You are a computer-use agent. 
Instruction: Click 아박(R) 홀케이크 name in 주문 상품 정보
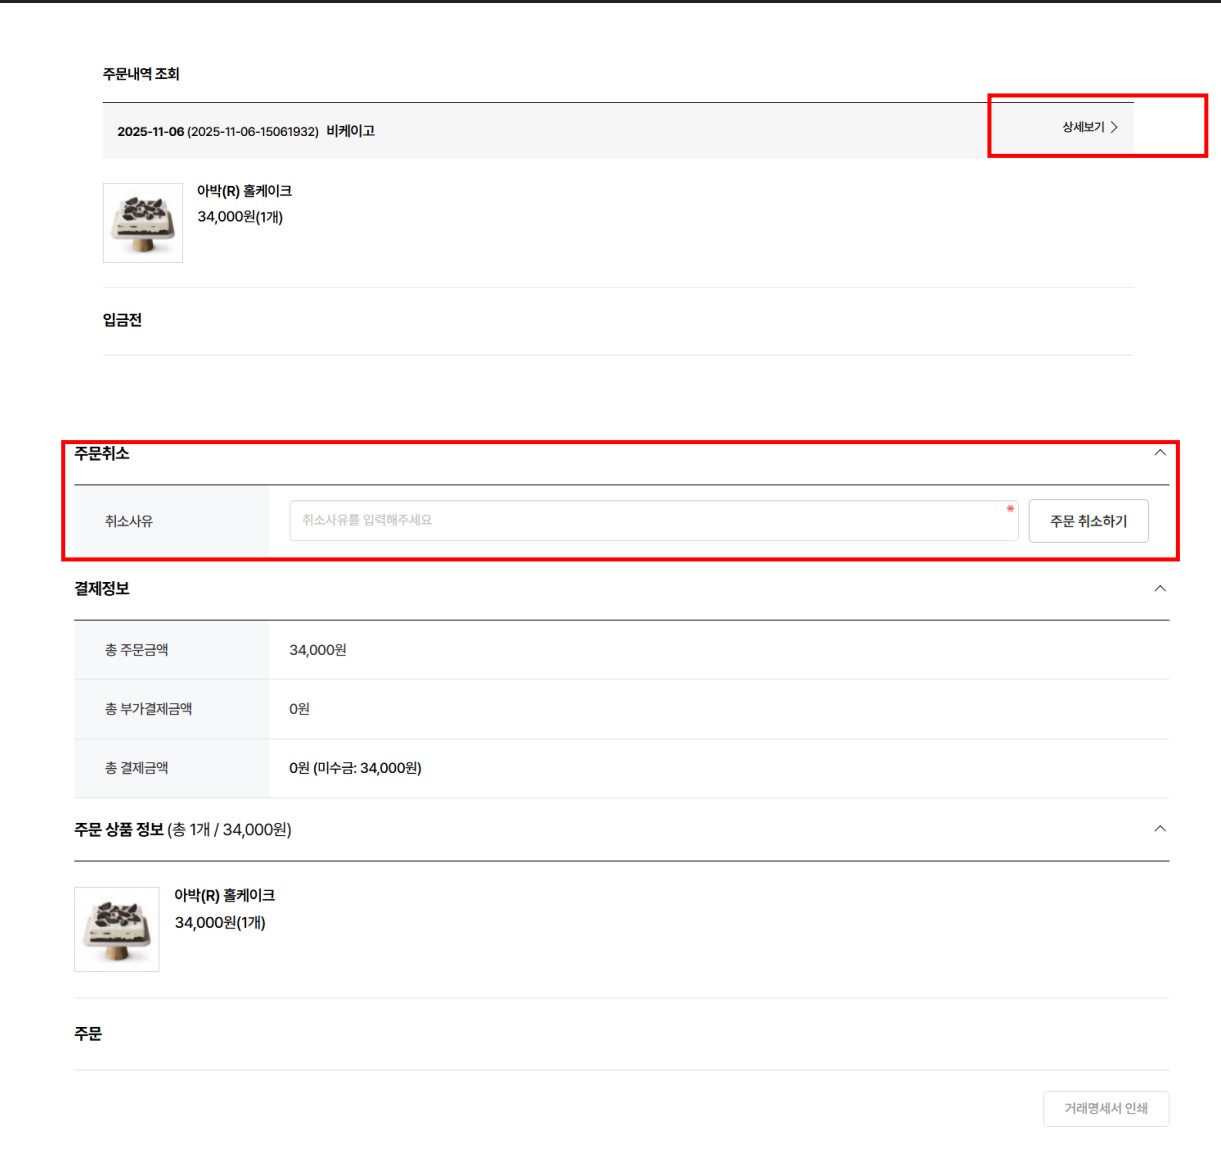click(x=224, y=895)
